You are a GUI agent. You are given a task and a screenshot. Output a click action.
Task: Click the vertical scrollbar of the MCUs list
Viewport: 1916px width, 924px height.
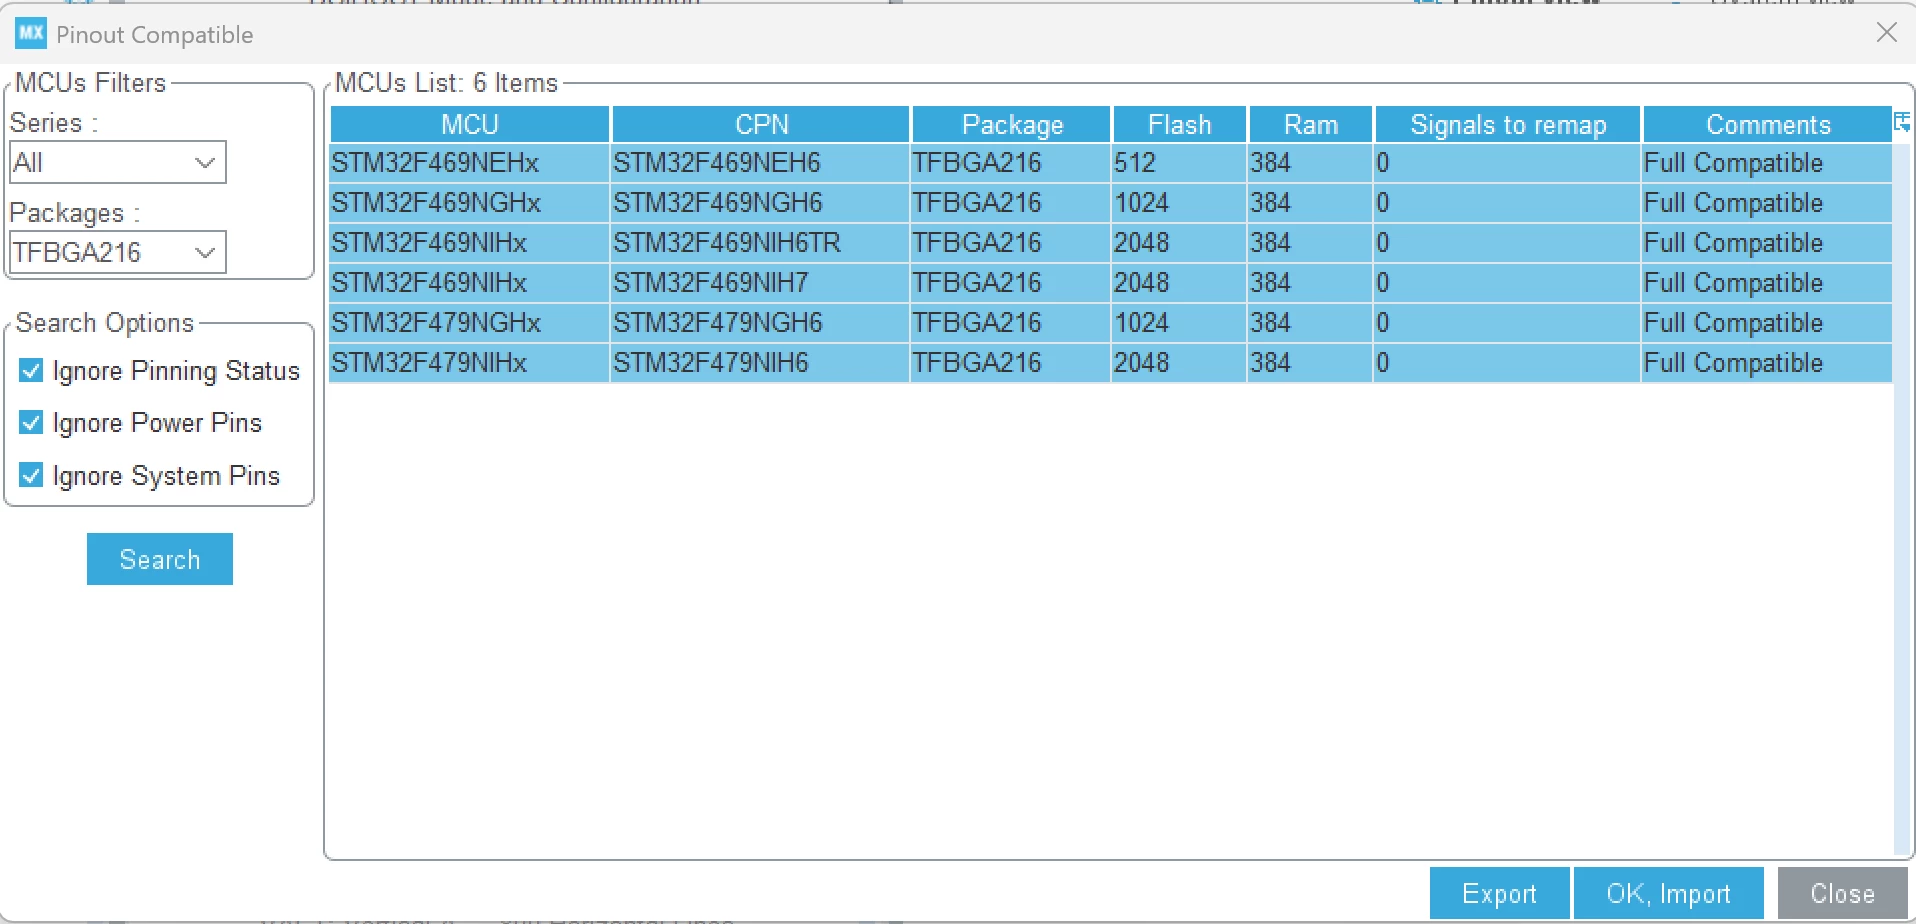click(1902, 495)
